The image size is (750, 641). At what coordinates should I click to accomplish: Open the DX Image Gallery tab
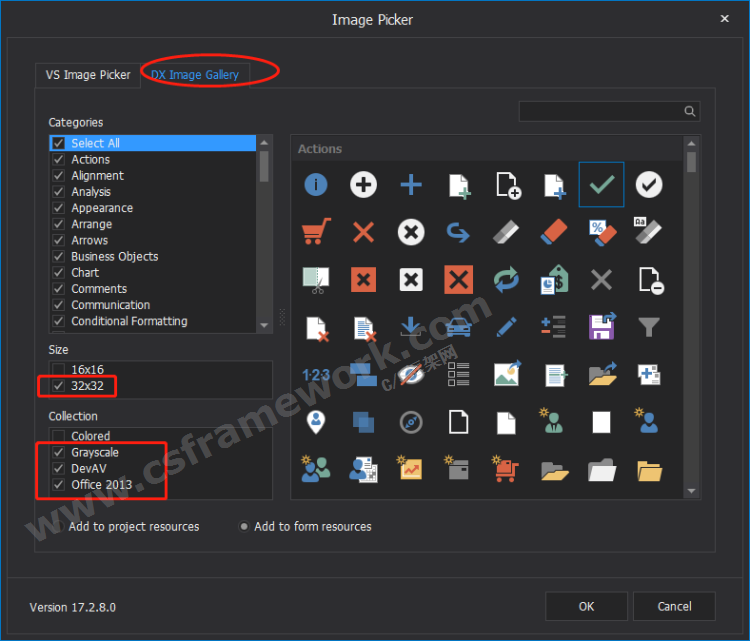pos(195,75)
